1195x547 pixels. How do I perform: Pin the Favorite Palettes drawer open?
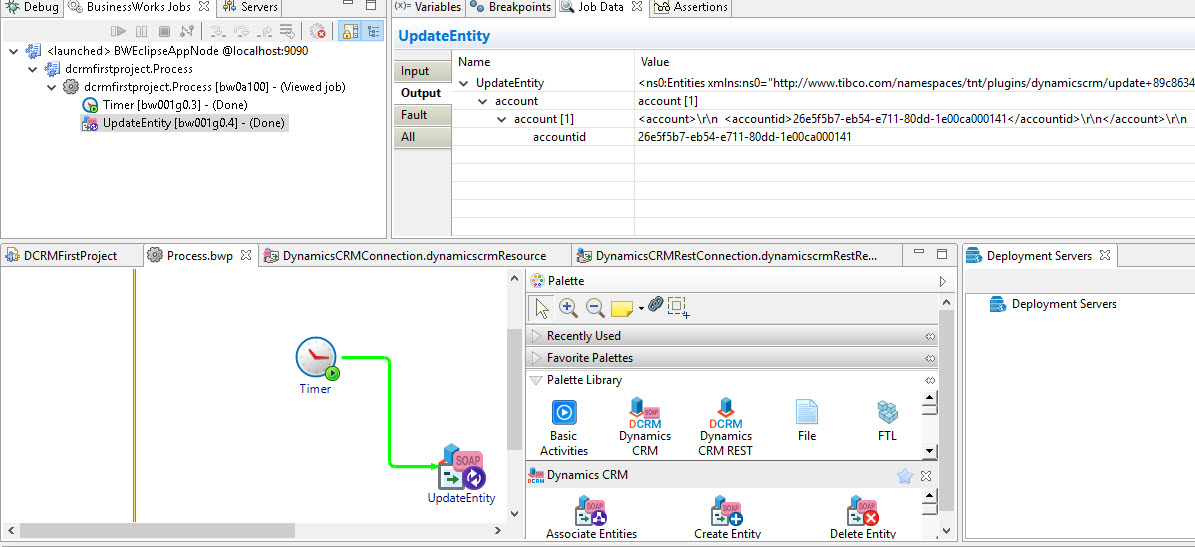pos(930,358)
